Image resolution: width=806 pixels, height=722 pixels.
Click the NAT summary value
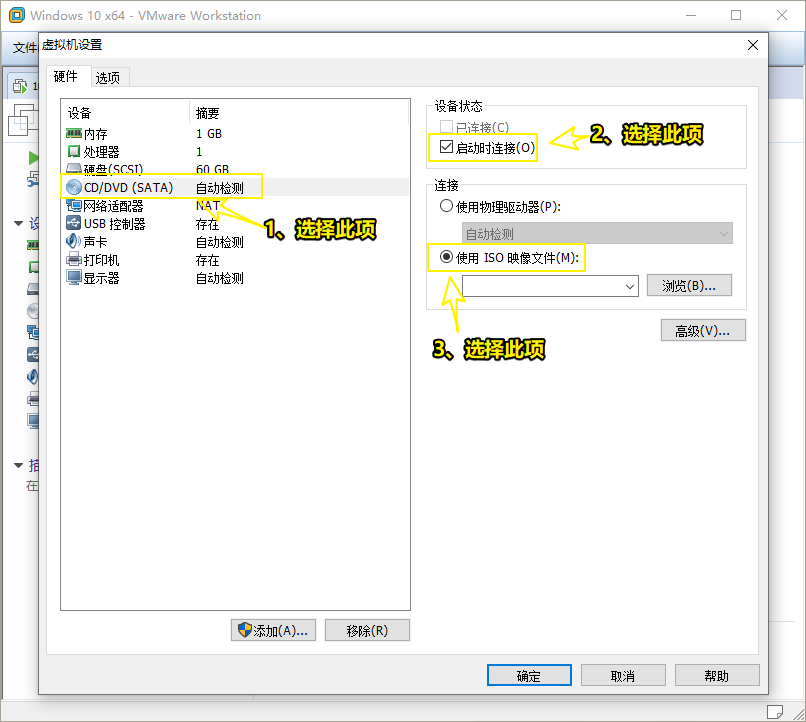[208, 206]
